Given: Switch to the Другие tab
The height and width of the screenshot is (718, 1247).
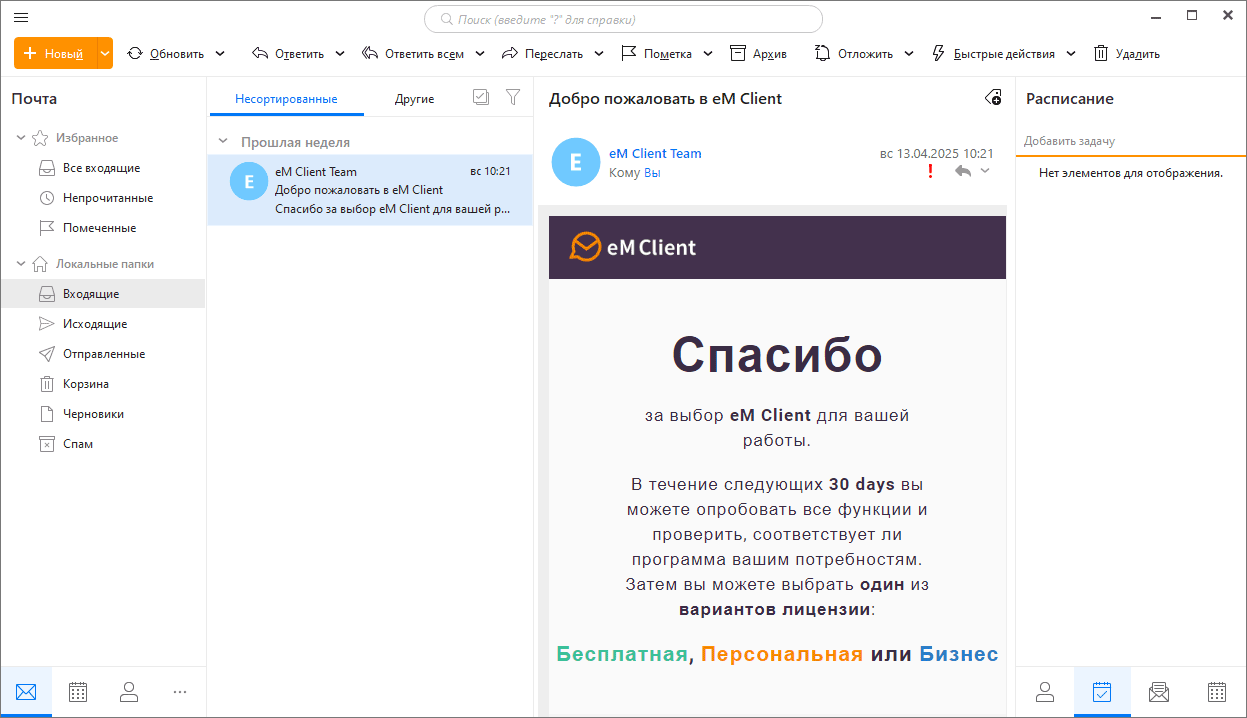Looking at the screenshot, I should pyautogui.click(x=414, y=99).
